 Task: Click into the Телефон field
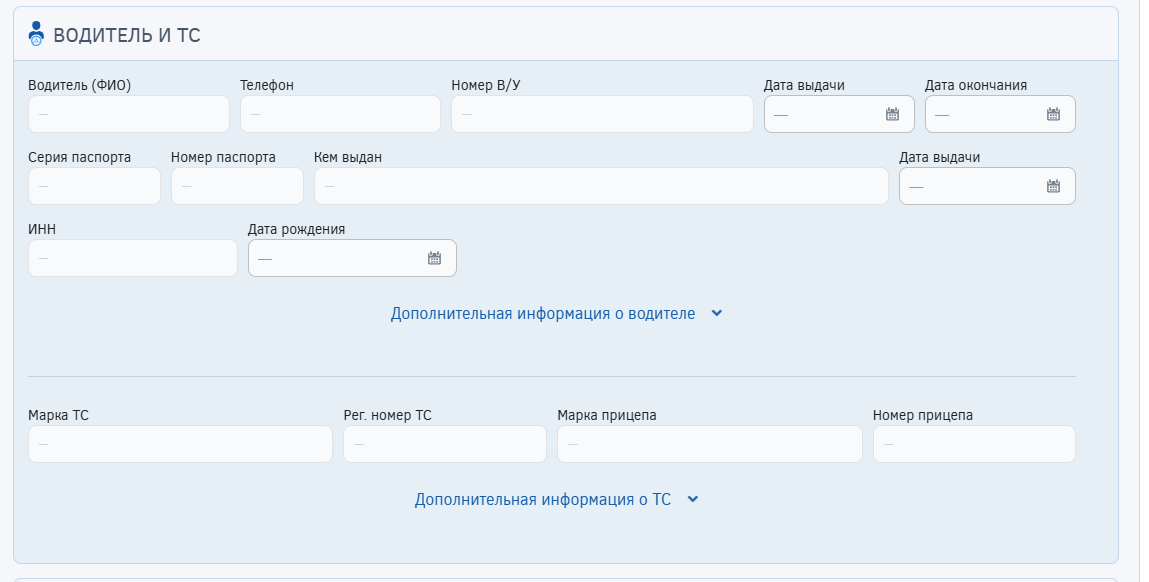pos(340,114)
